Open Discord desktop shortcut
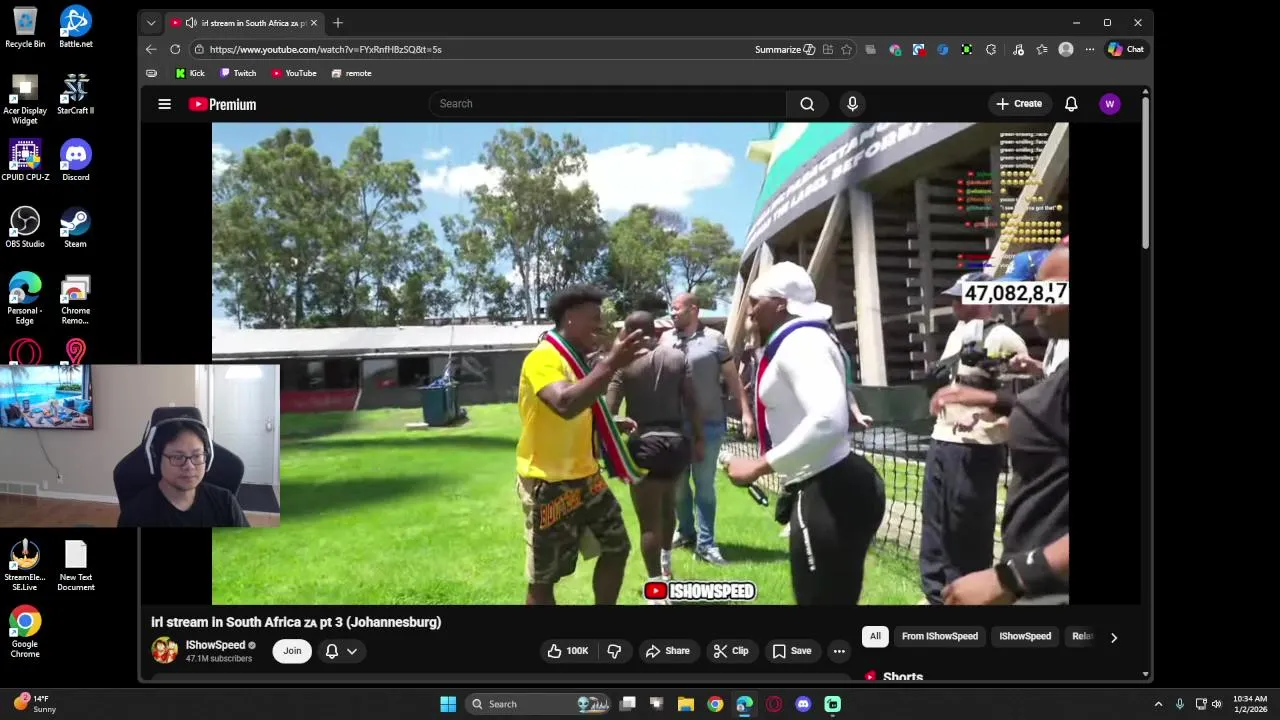 [76, 161]
